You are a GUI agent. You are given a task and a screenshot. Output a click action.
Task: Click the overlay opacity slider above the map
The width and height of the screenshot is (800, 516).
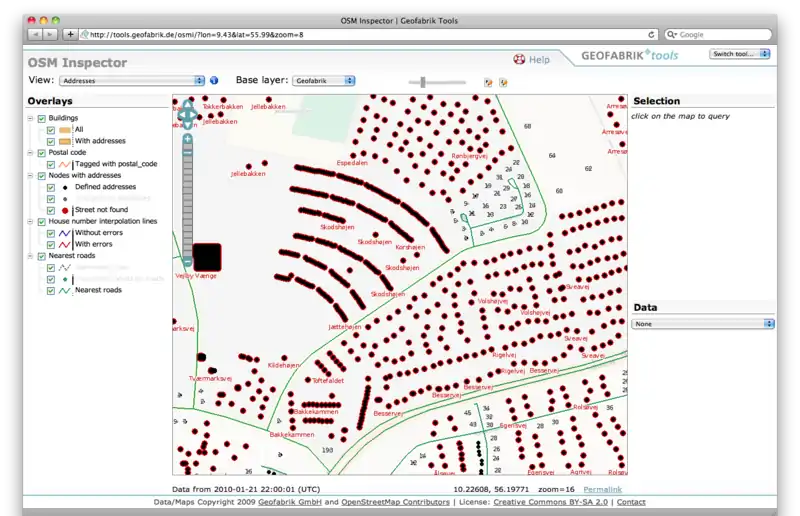[x=424, y=82]
